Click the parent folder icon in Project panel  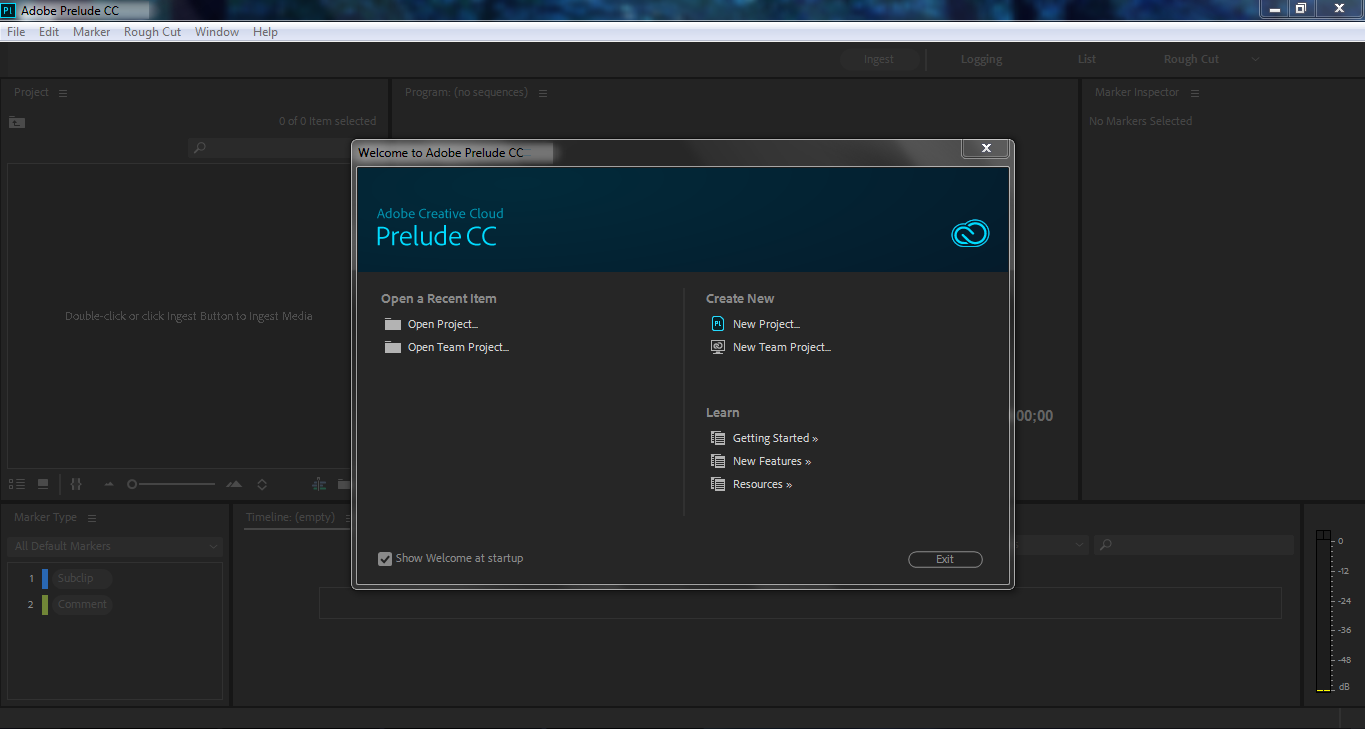point(17,122)
